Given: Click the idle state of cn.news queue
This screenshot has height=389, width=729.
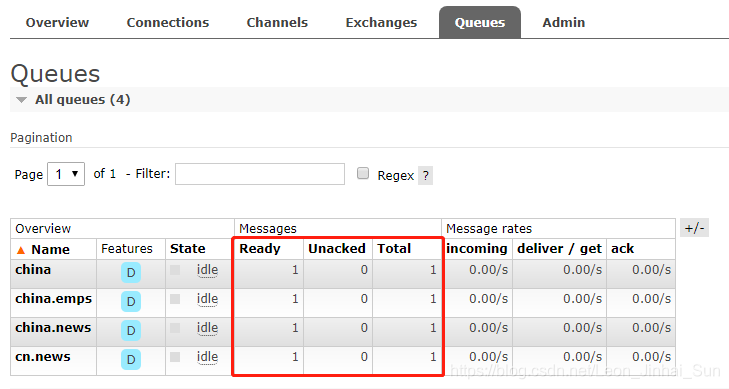Looking at the screenshot, I should (x=207, y=357).
